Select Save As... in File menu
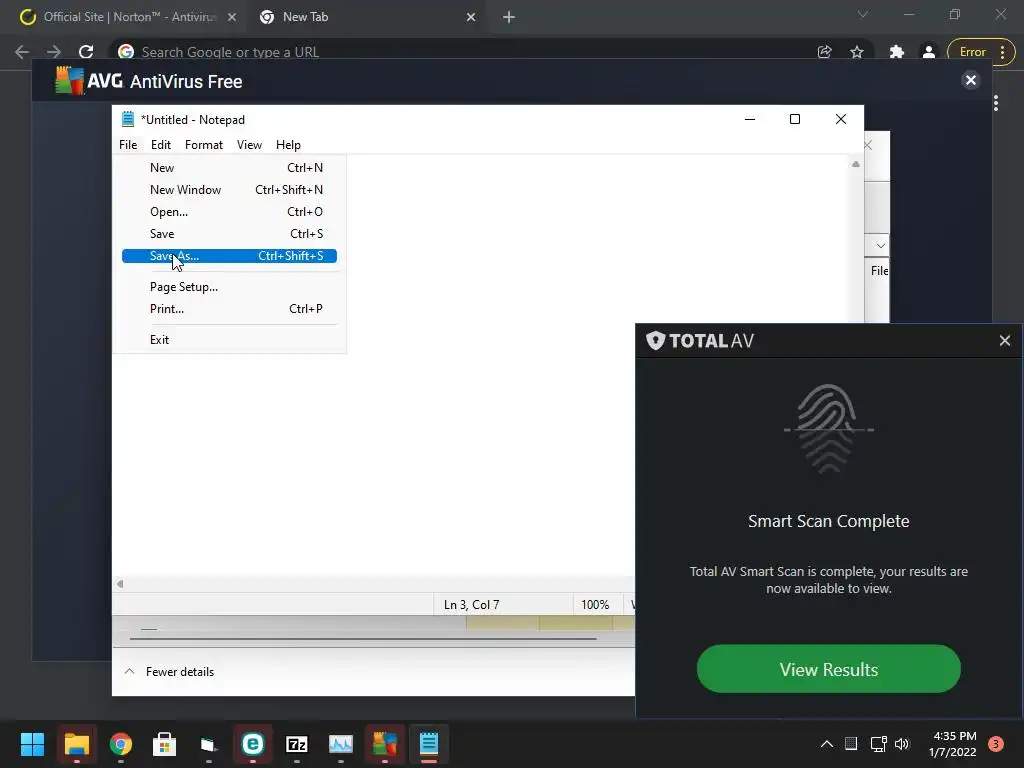 click(x=229, y=256)
